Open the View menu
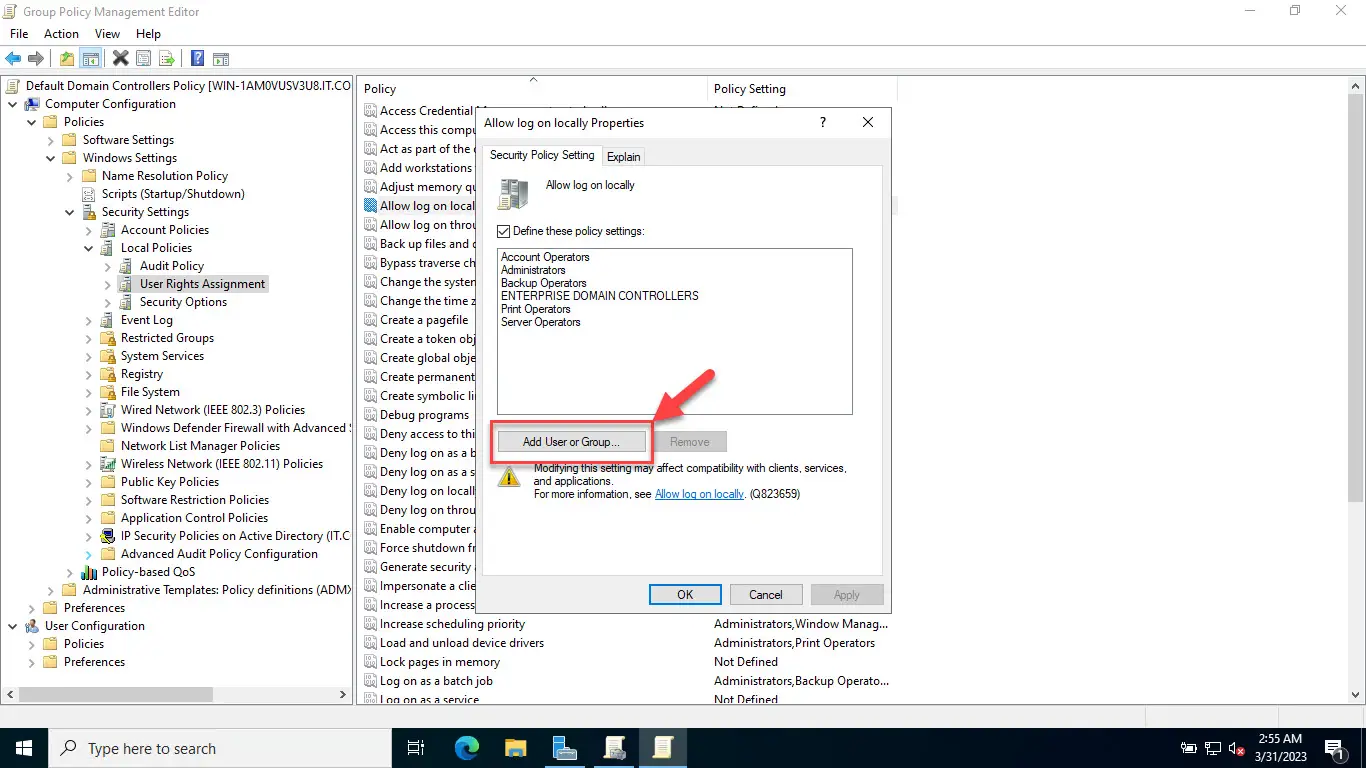The height and width of the screenshot is (768, 1366). (107, 34)
